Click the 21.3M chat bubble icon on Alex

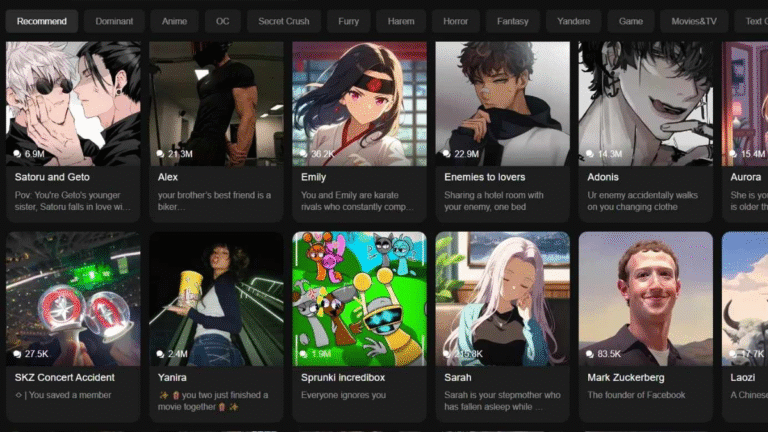[160, 154]
